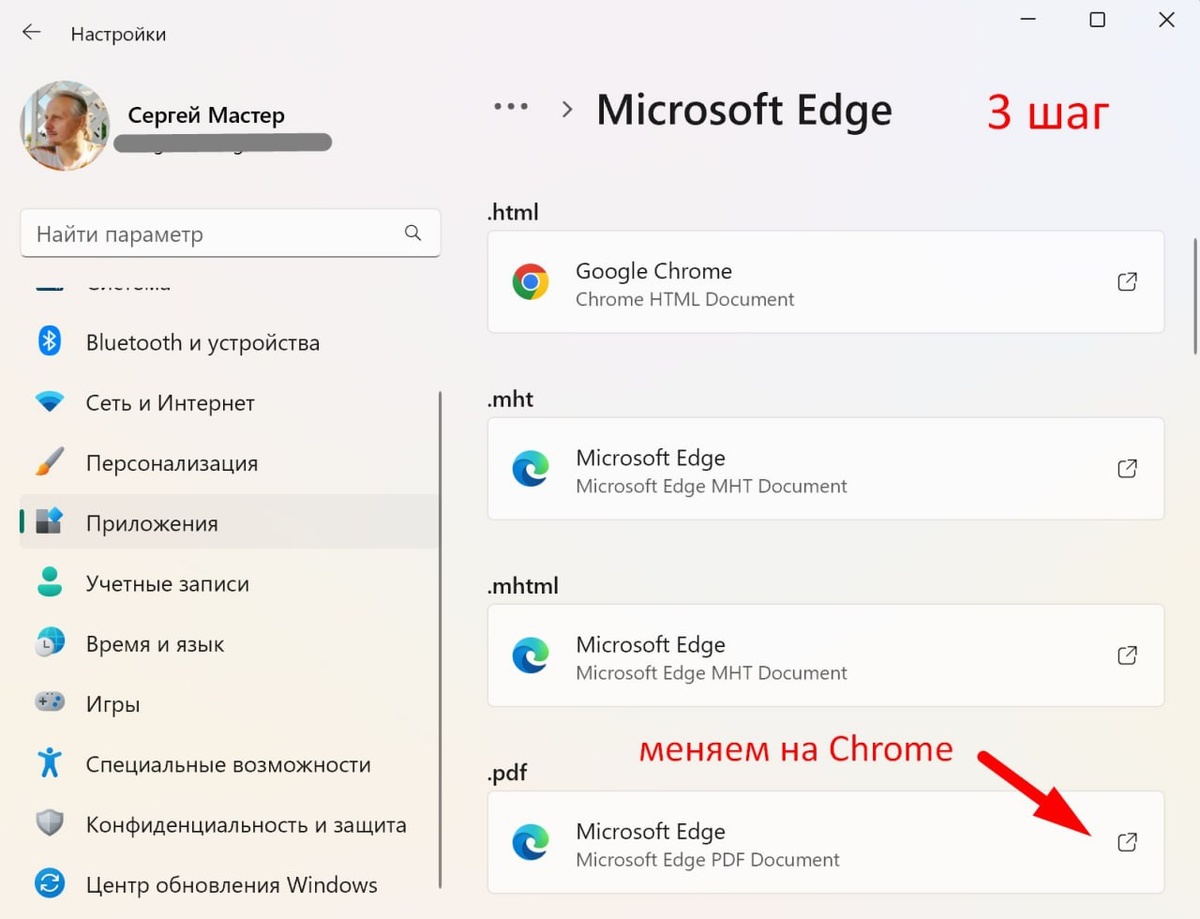Click the Microsoft Edge PDF Document entry
The width and height of the screenshot is (1200, 919).
click(x=707, y=860)
